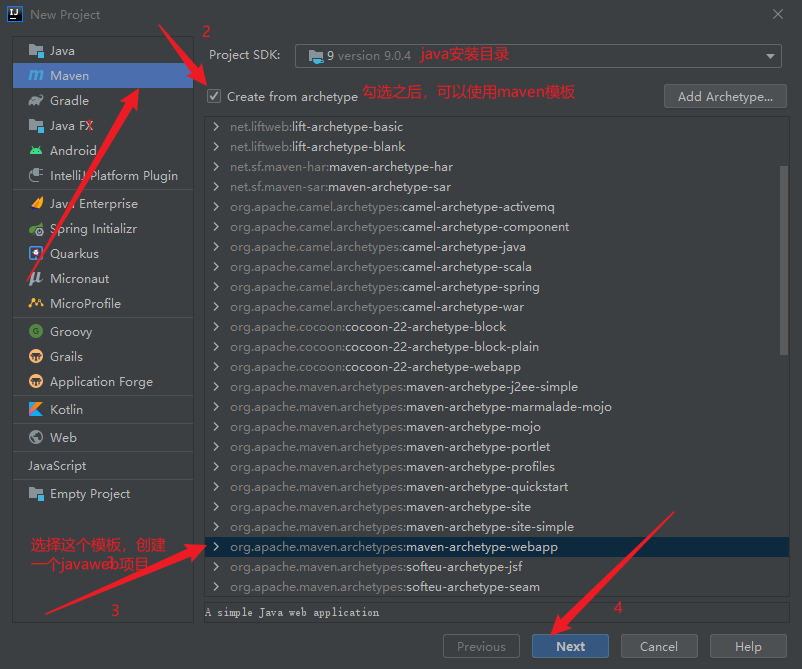The image size is (802, 669).
Task: Click the SDK folder icon in dropdown
Action: point(316,56)
